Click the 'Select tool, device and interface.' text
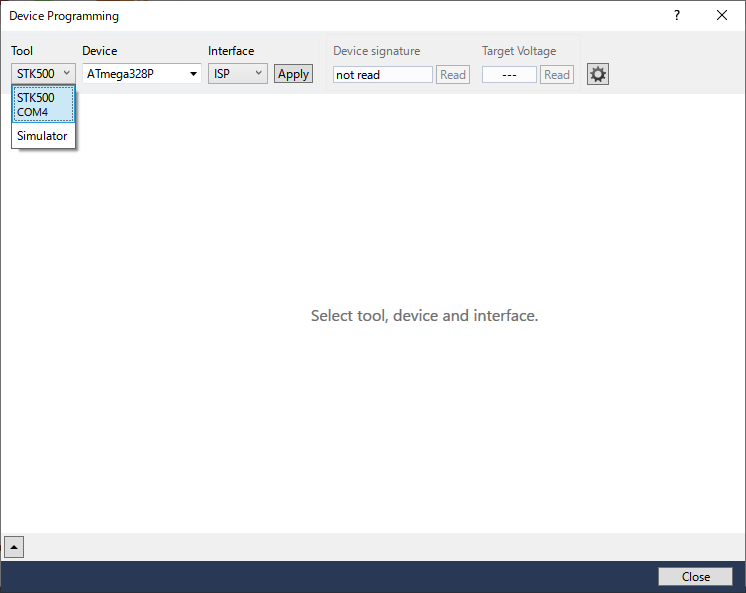This screenshot has width=746, height=593. coord(424,316)
